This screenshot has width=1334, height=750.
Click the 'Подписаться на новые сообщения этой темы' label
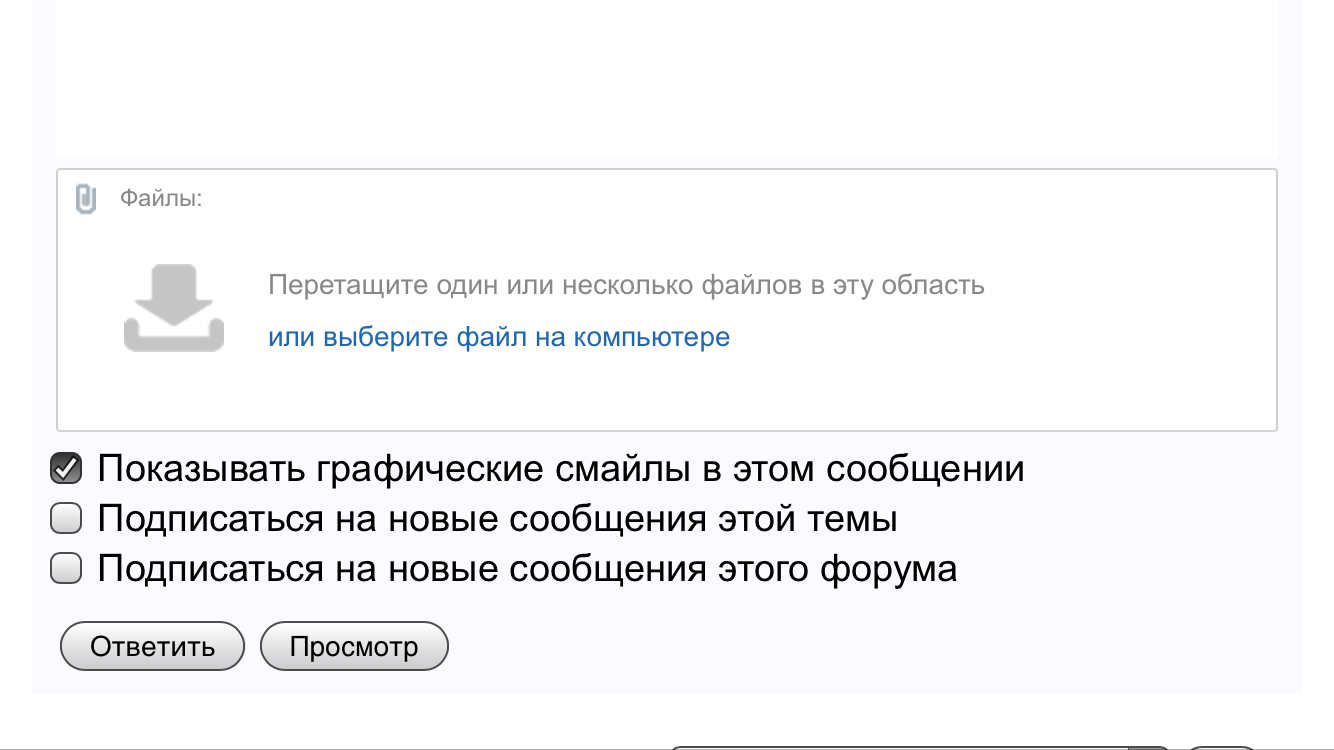(497, 519)
